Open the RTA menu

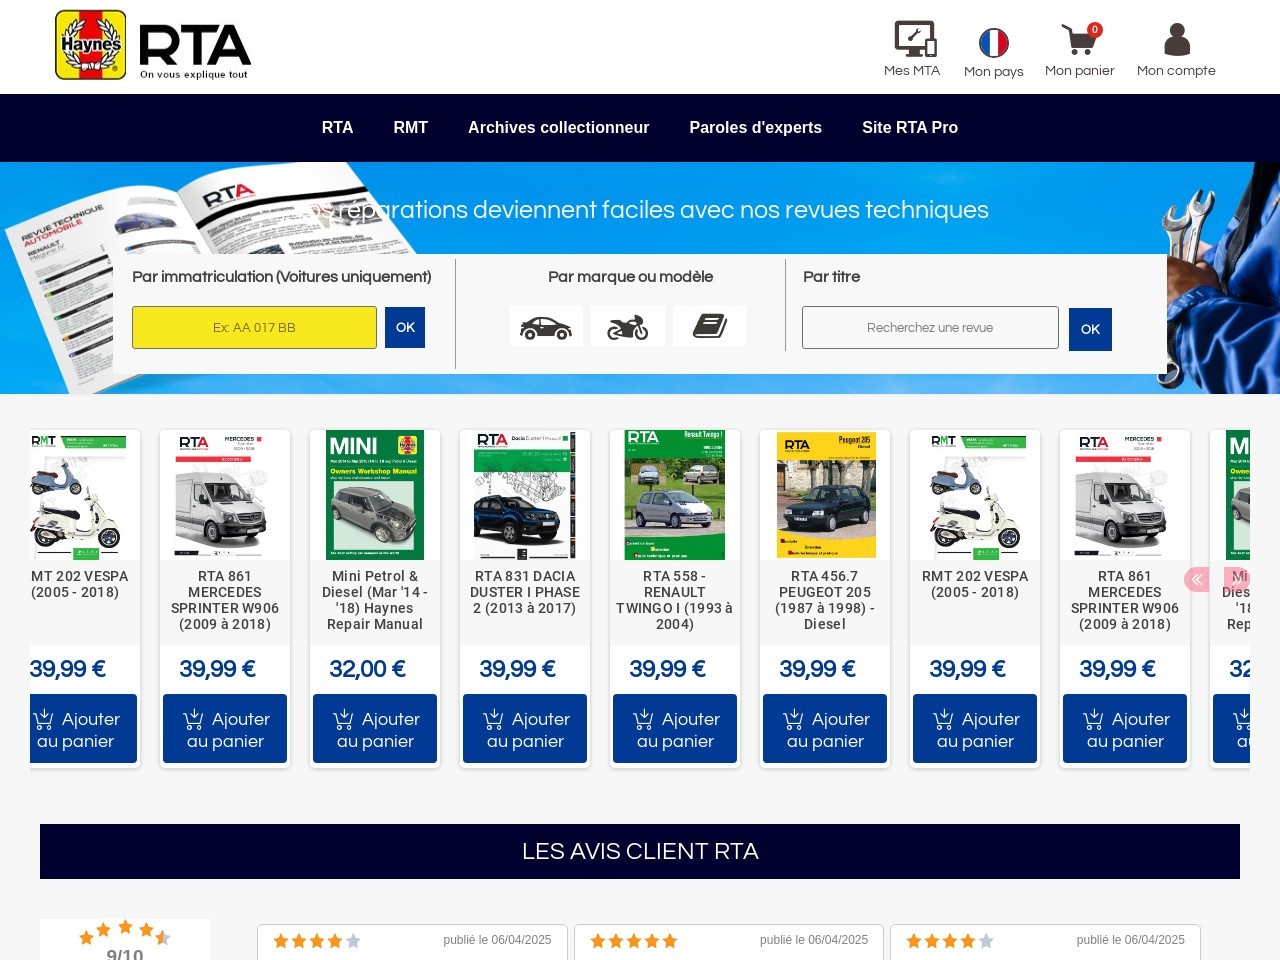coord(337,127)
